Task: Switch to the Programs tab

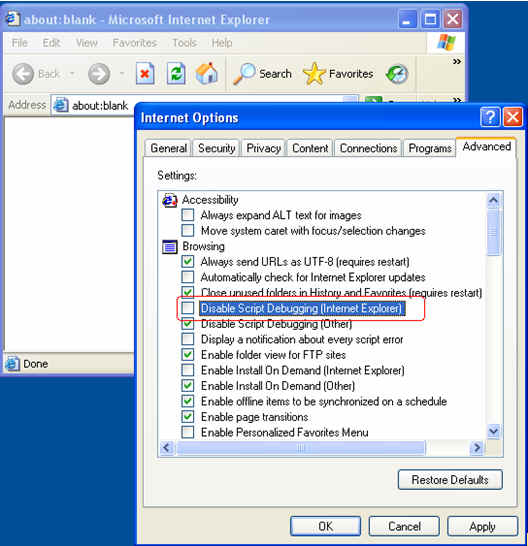Action: click(430, 148)
